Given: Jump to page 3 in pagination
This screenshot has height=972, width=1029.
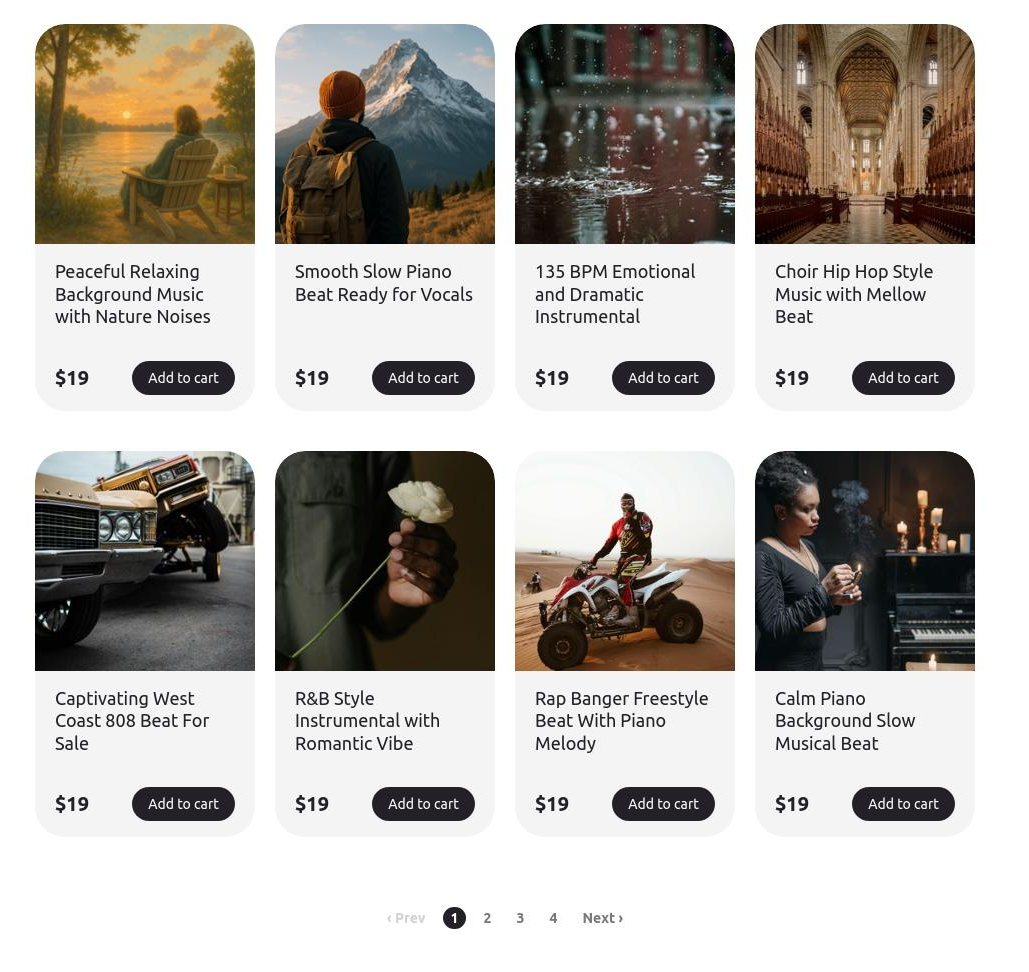Looking at the screenshot, I should [520, 918].
